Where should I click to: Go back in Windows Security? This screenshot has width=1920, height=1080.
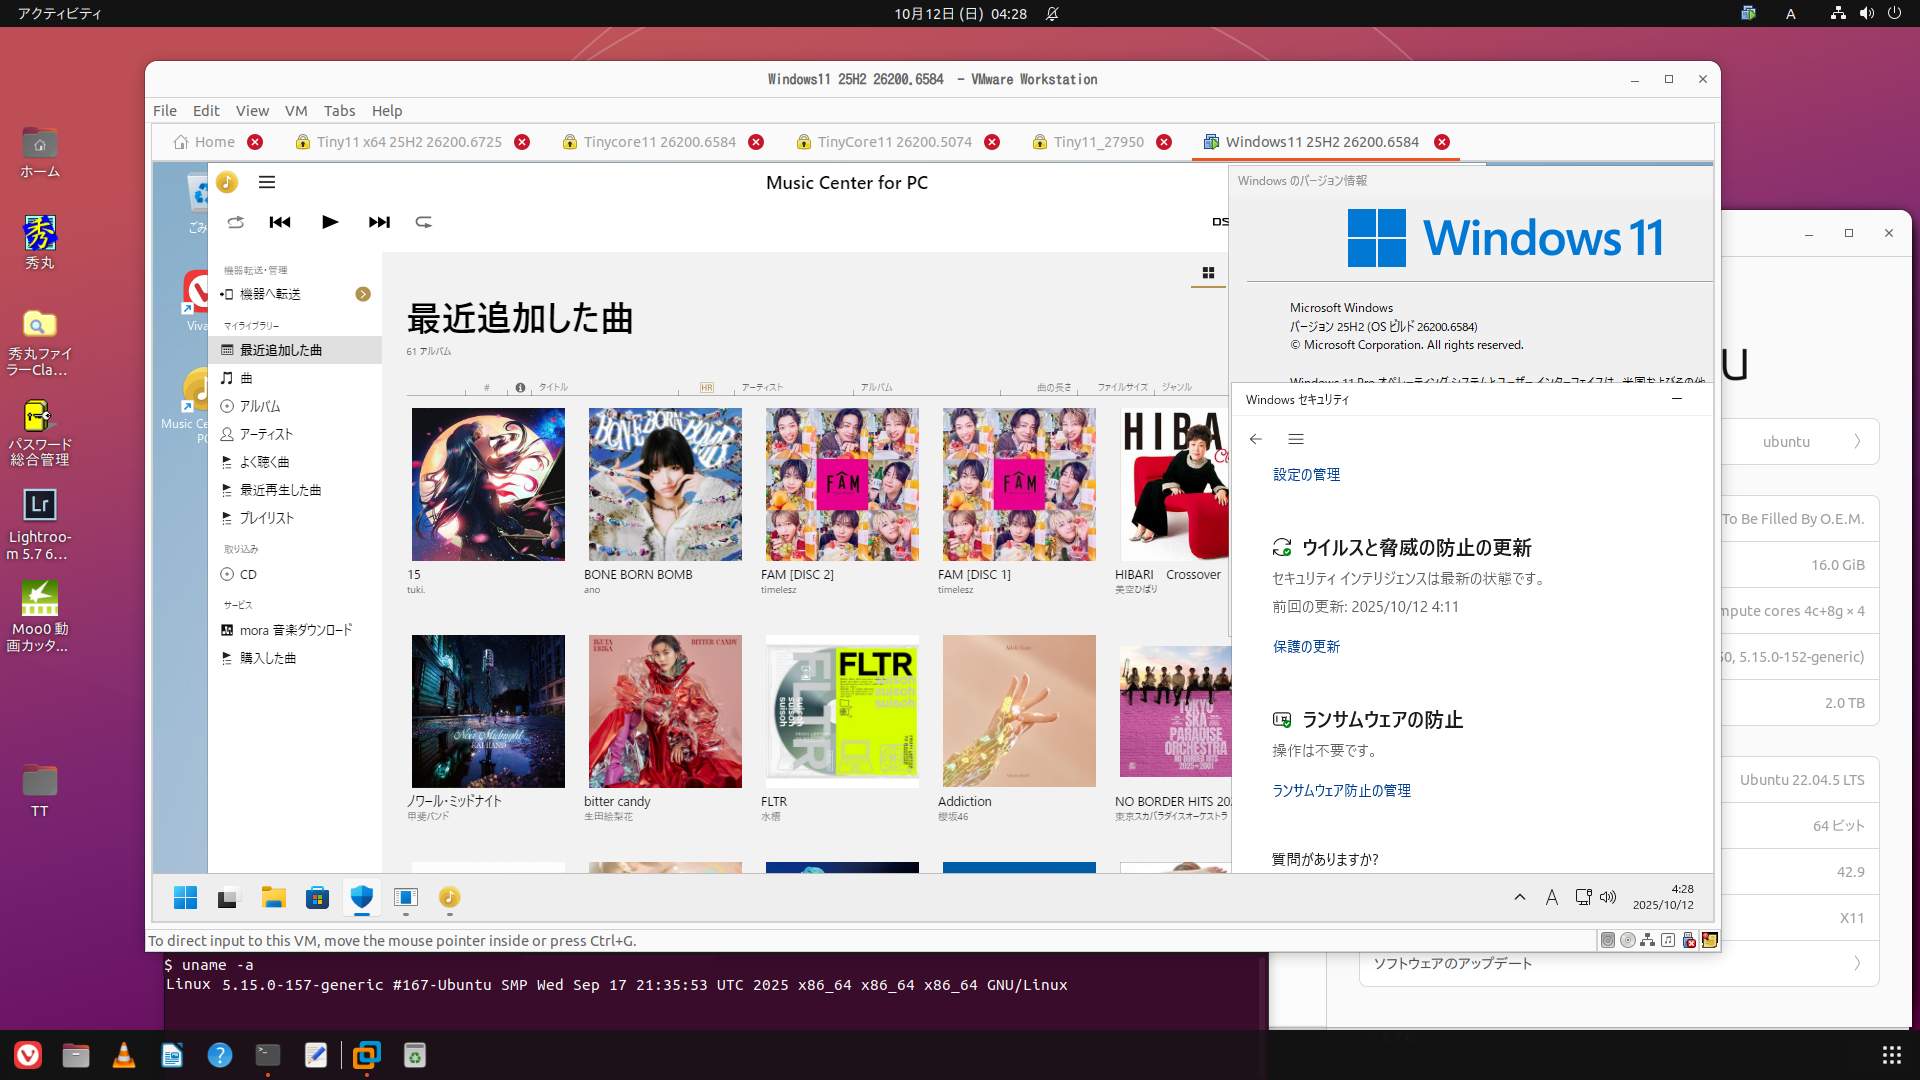(x=1256, y=439)
